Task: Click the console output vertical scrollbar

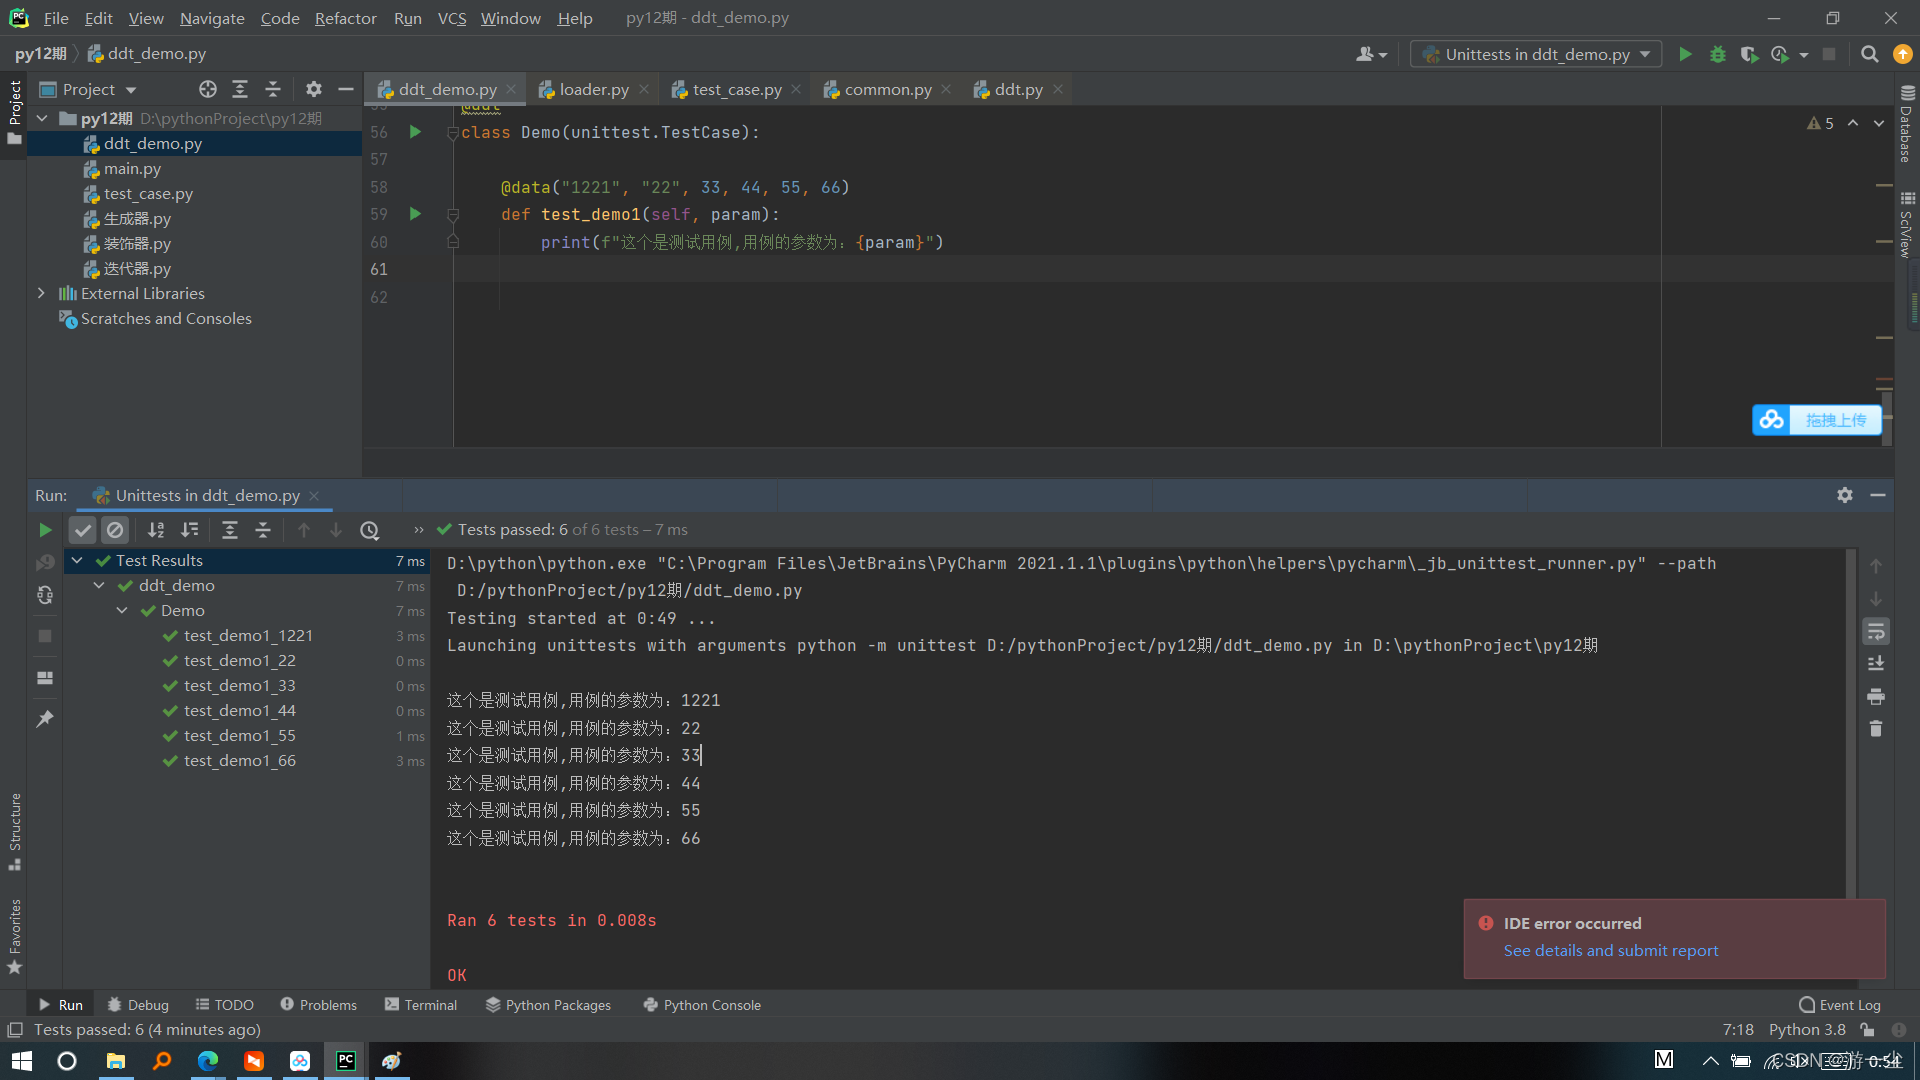Action: click(1850, 720)
